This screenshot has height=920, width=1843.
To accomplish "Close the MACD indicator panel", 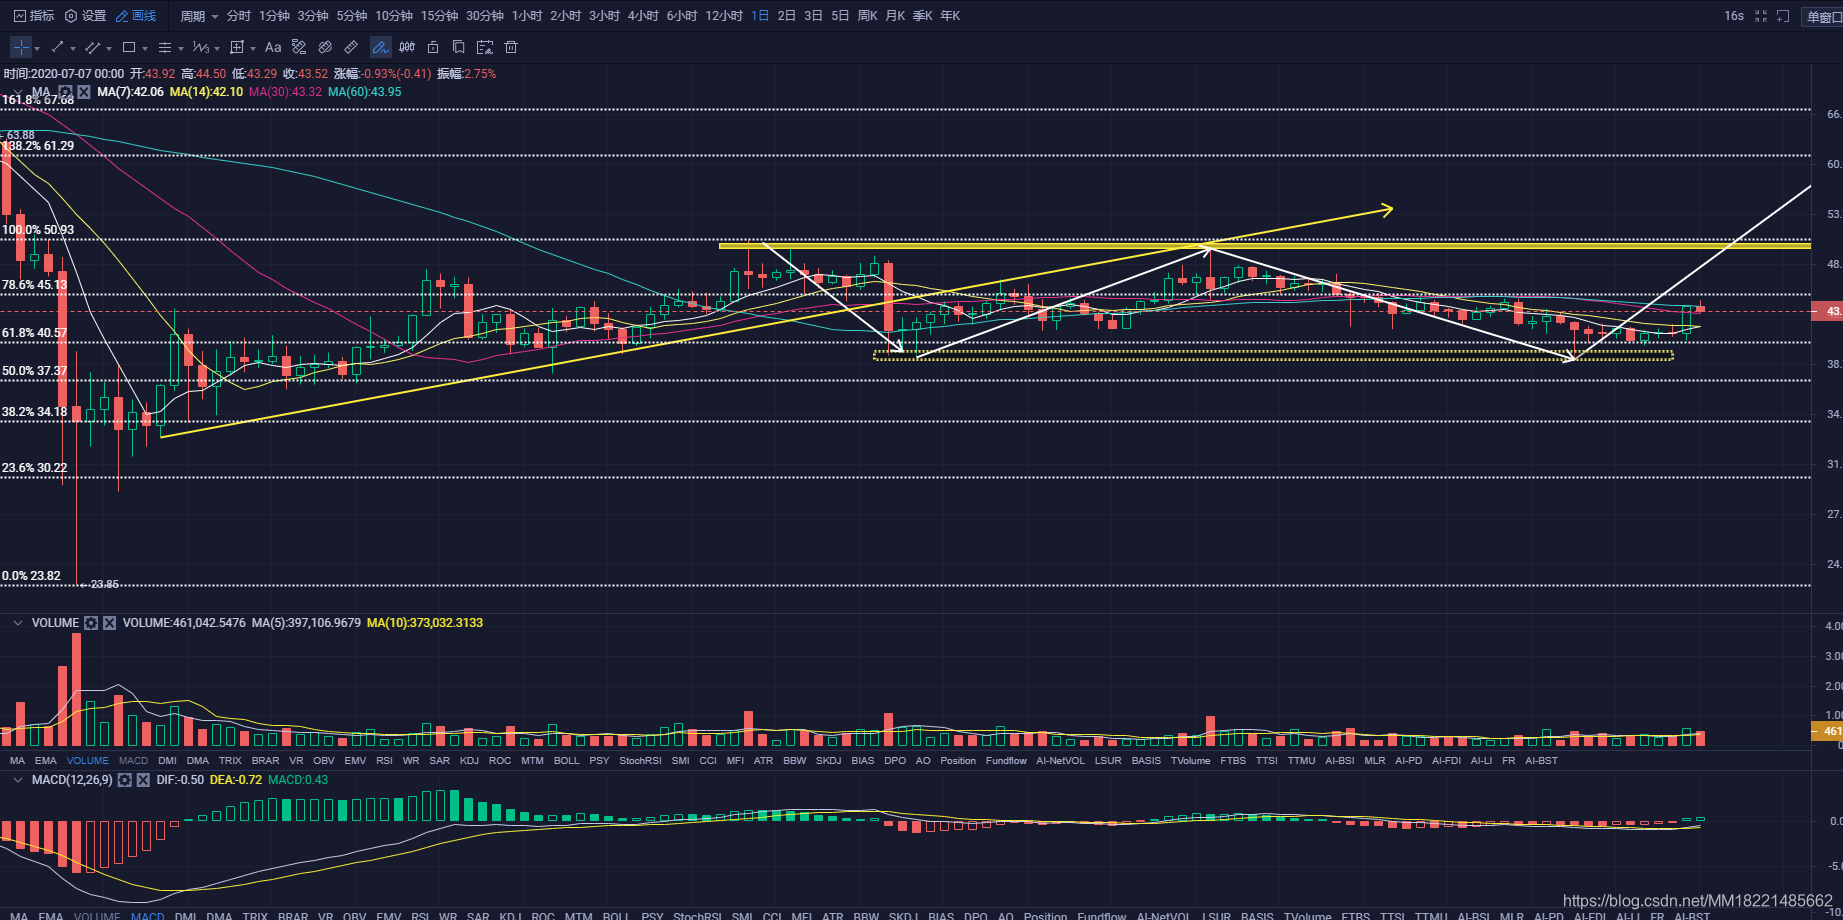I will [143, 780].
